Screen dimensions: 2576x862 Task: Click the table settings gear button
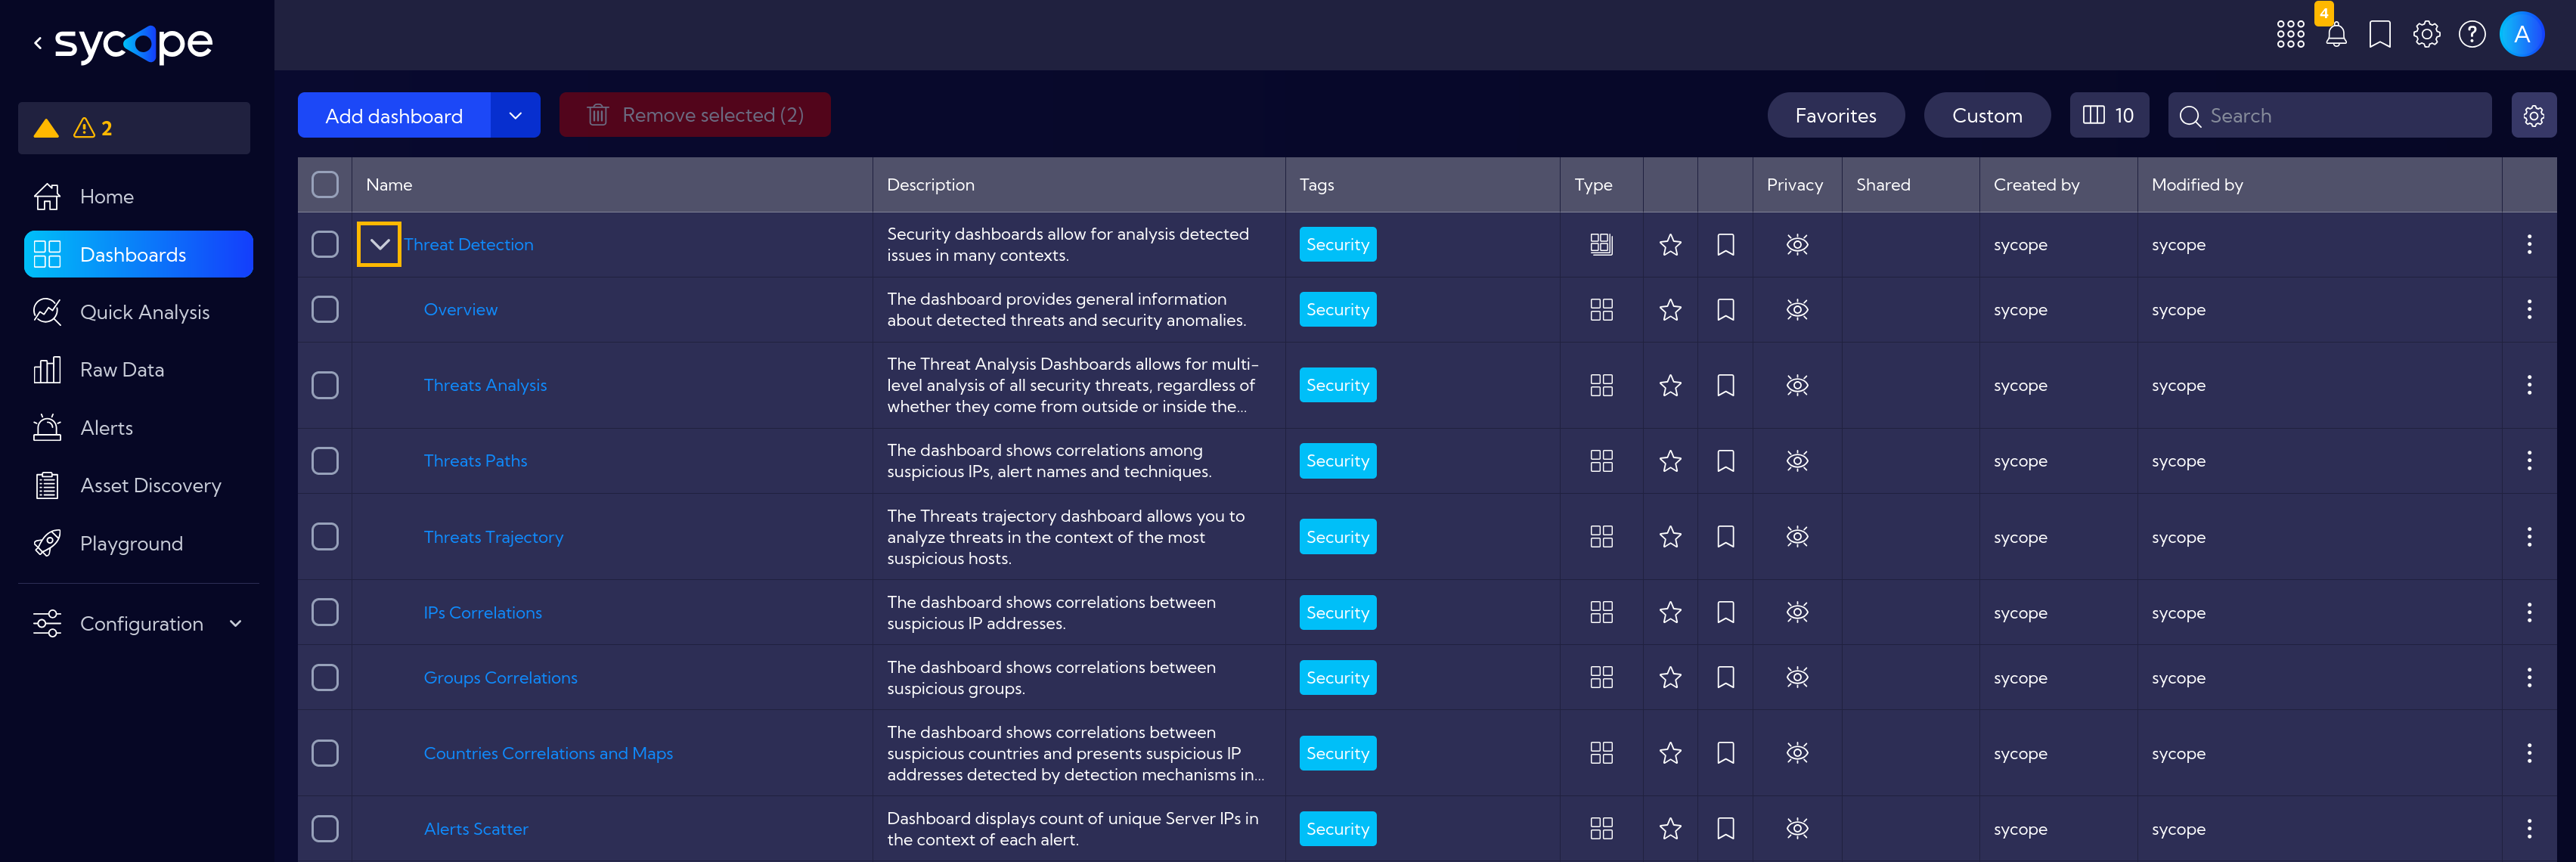[2533, 116]
